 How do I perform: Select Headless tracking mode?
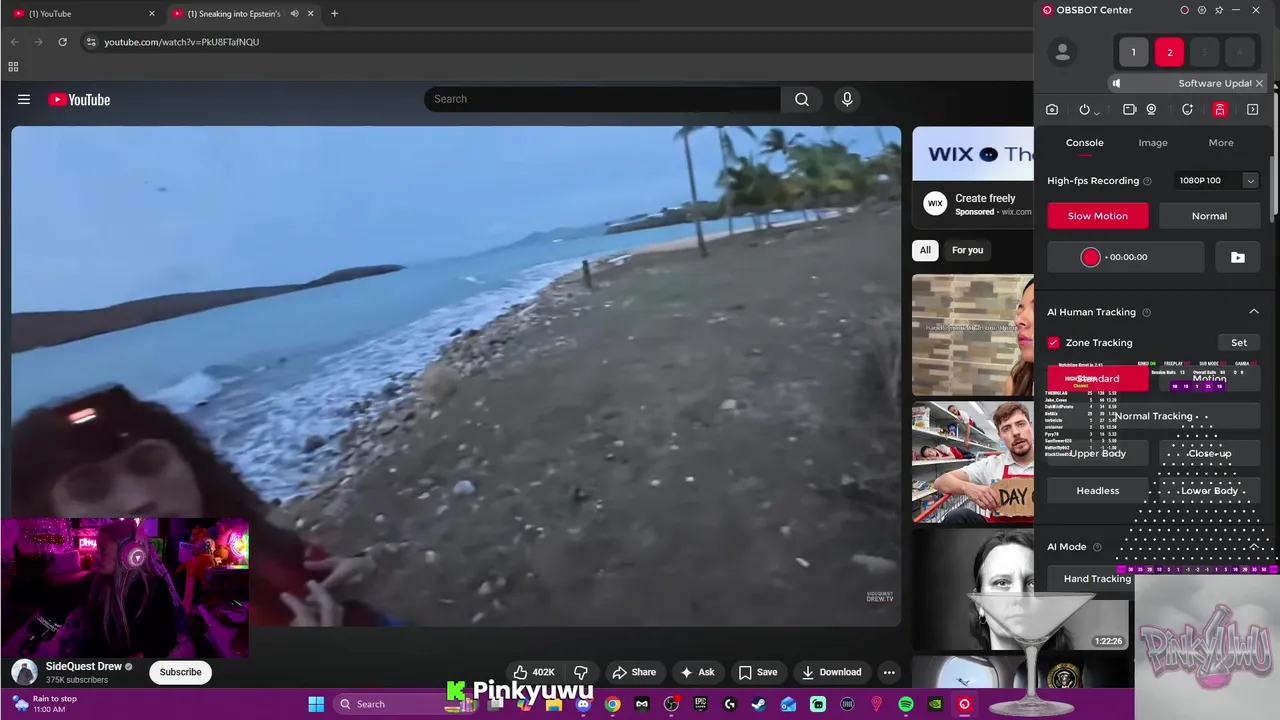tap(1098, 491)
